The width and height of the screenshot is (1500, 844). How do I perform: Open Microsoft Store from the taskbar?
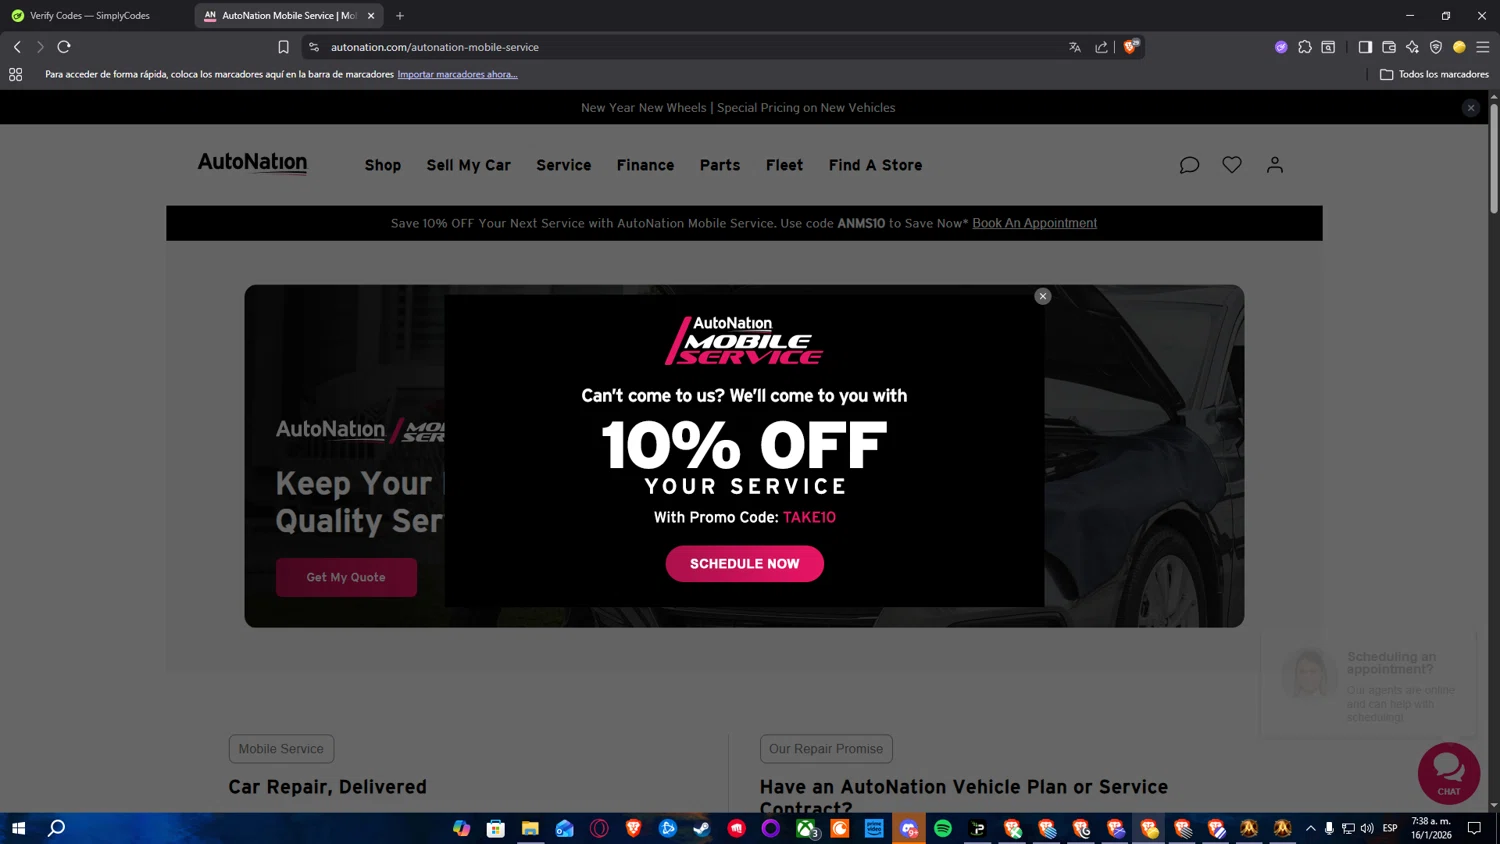496,828
